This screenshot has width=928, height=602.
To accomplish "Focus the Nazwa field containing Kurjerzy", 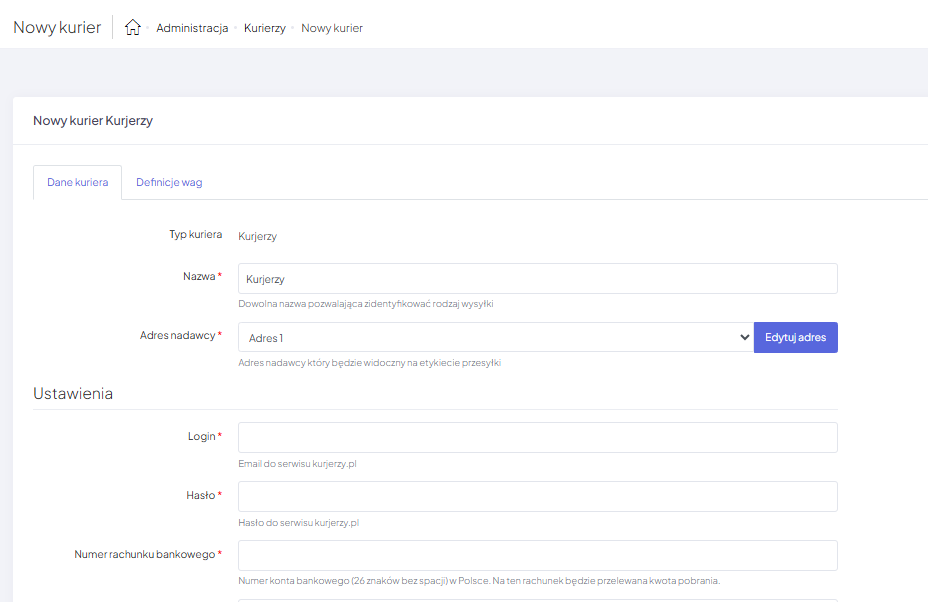I will [x=537, y=279].
